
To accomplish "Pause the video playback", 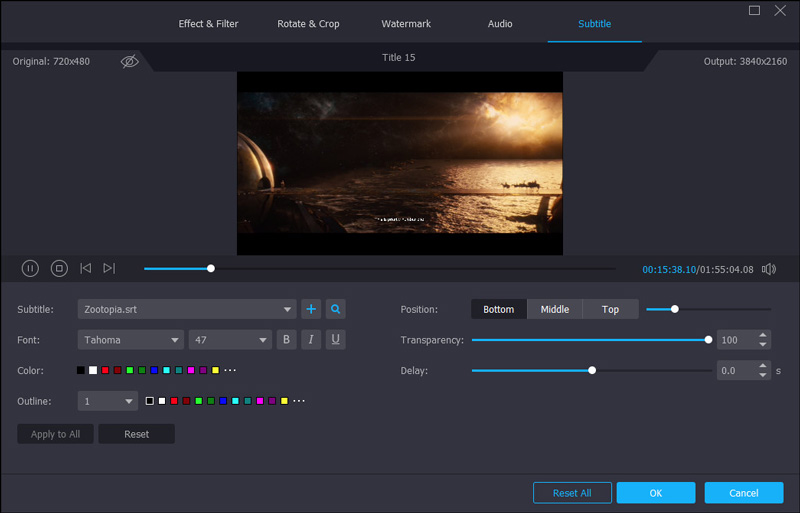I will click(x=30, y=268).
